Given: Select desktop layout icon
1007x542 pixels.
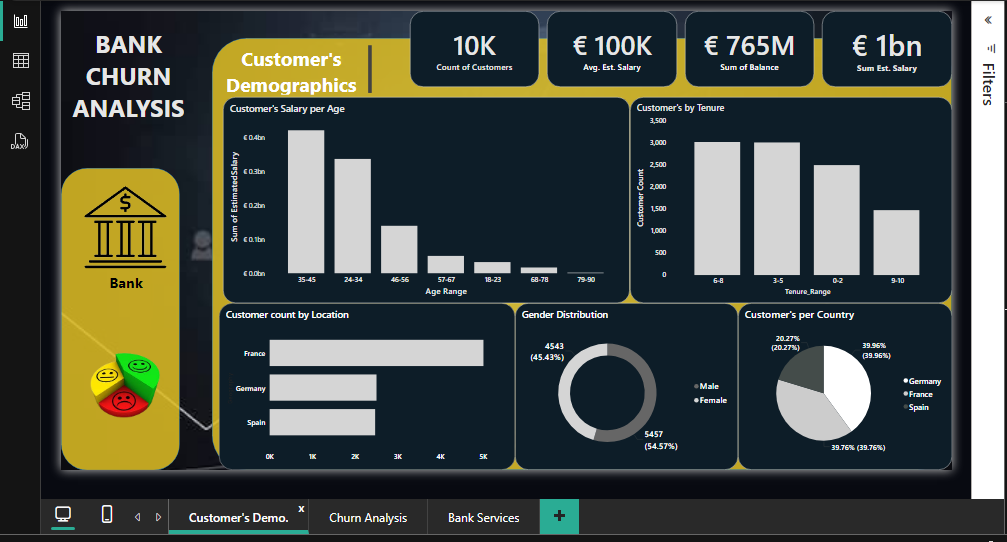Looking at the screenshot, I should coord(63,514).
